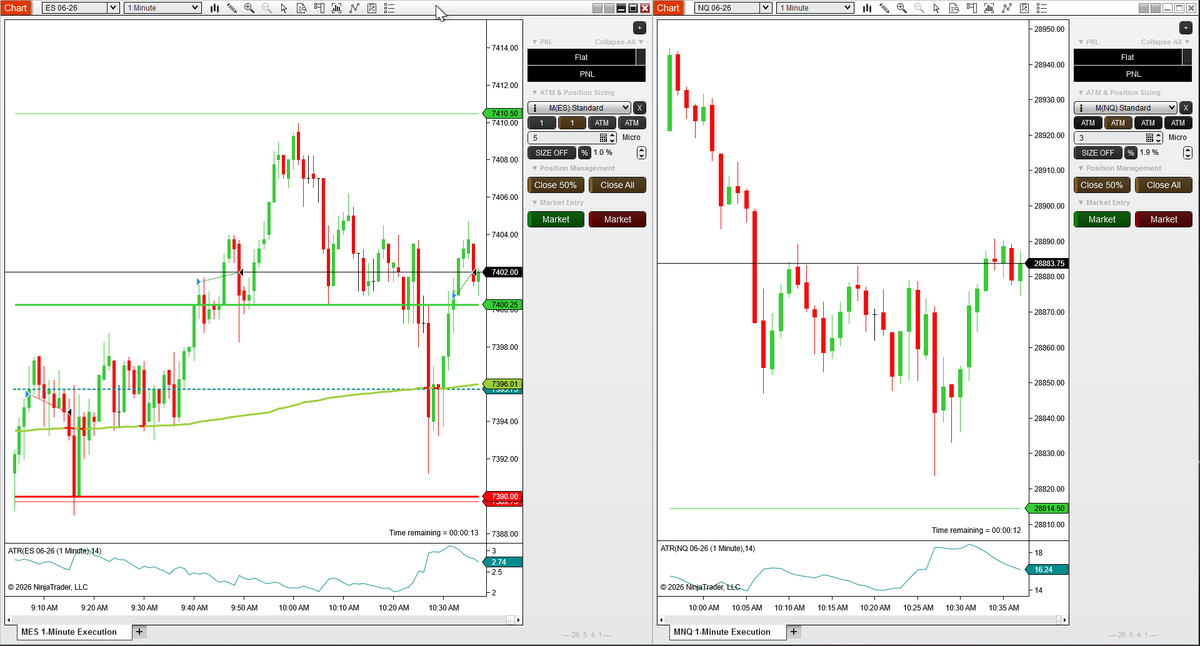Viewport: 1200px width, 646px height.
Task: Clear ATM template with X in ES panel
Action: click(x=640, y=107)
